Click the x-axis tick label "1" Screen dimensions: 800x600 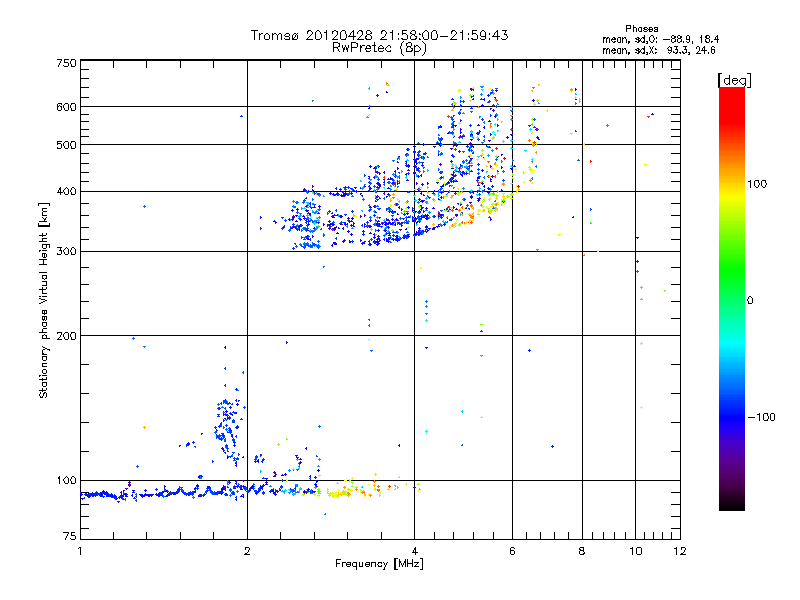[80, 551]
